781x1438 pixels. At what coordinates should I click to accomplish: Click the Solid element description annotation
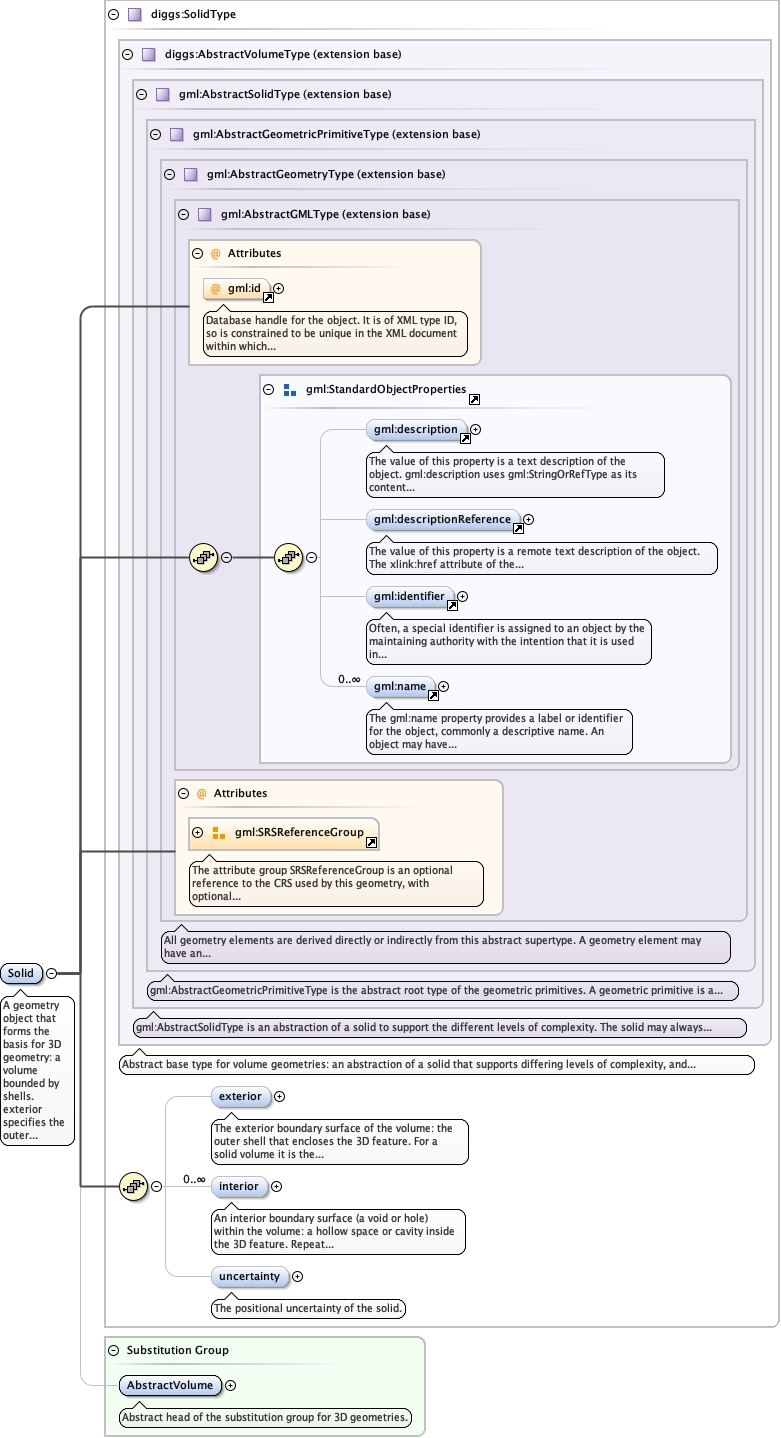pyautogui.click(x=38, y=1070)
